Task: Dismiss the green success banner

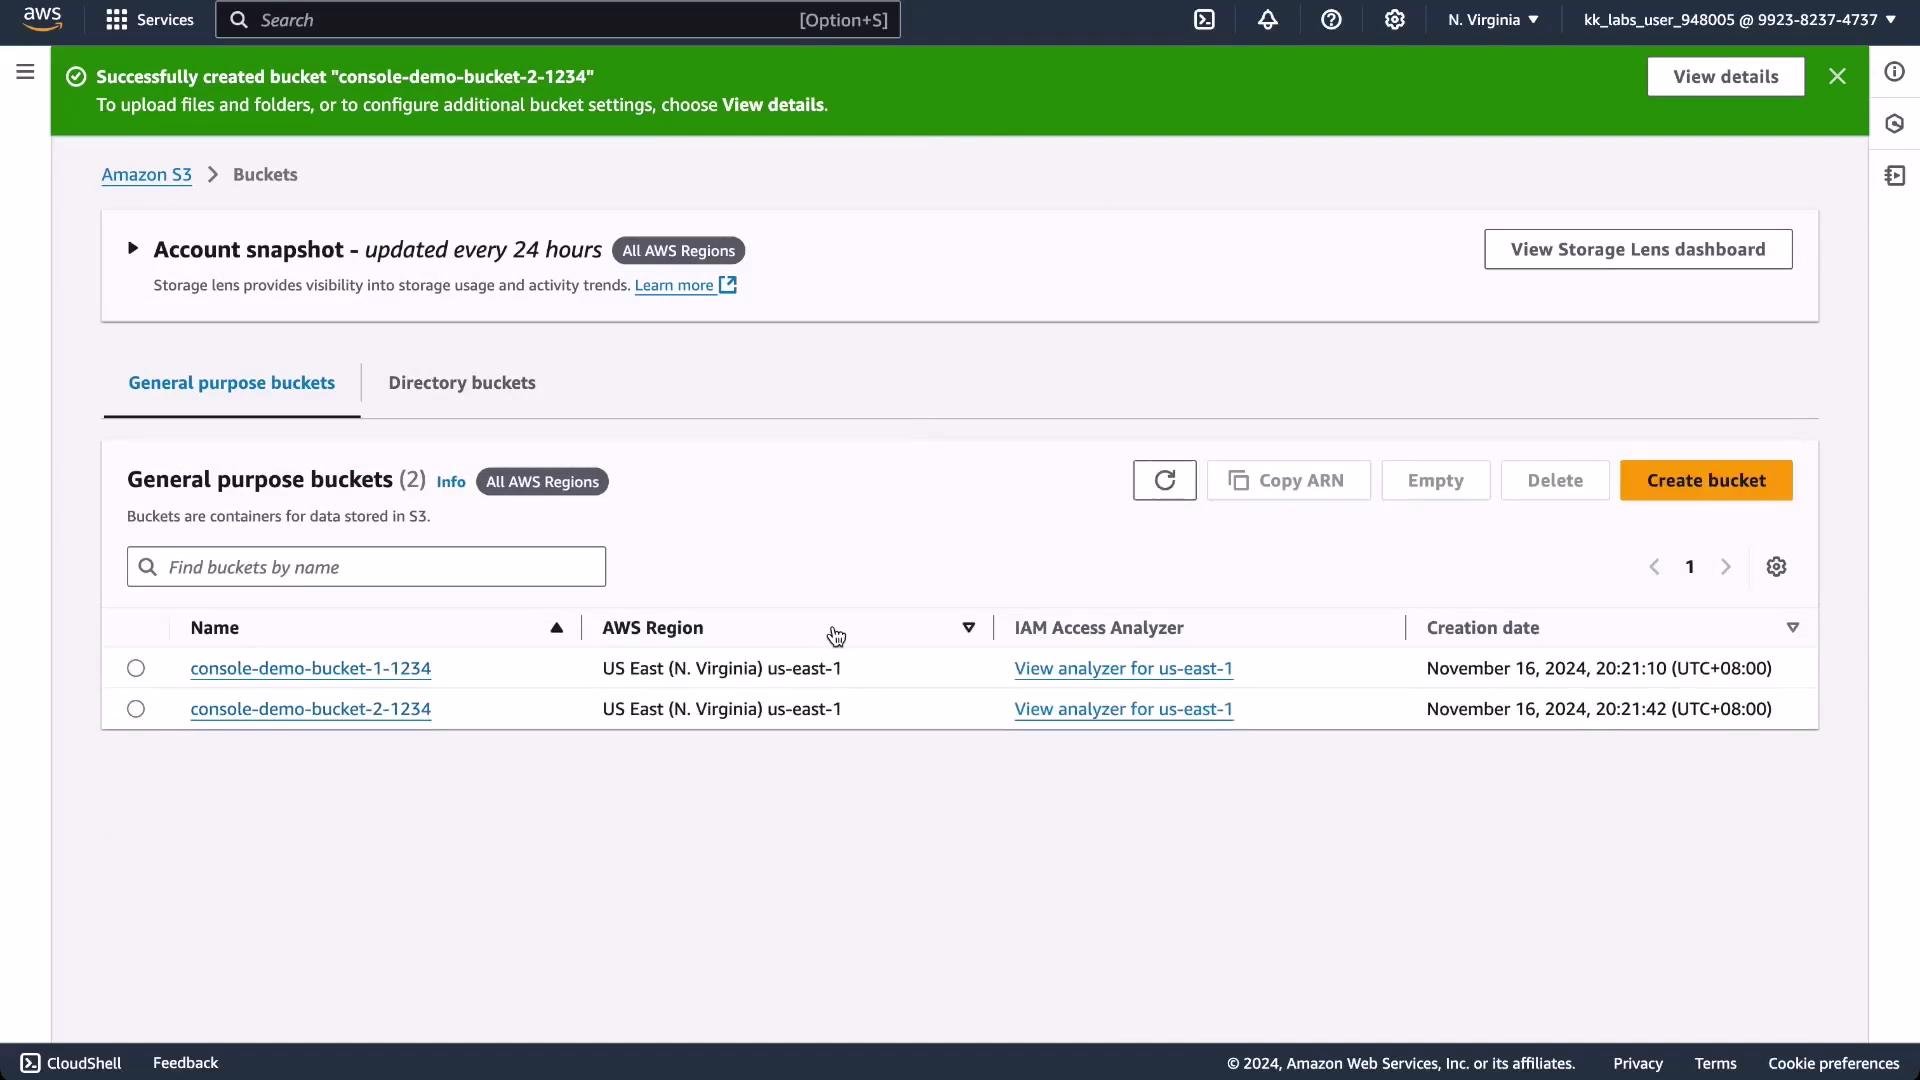Action: [x=1837, y=76]
